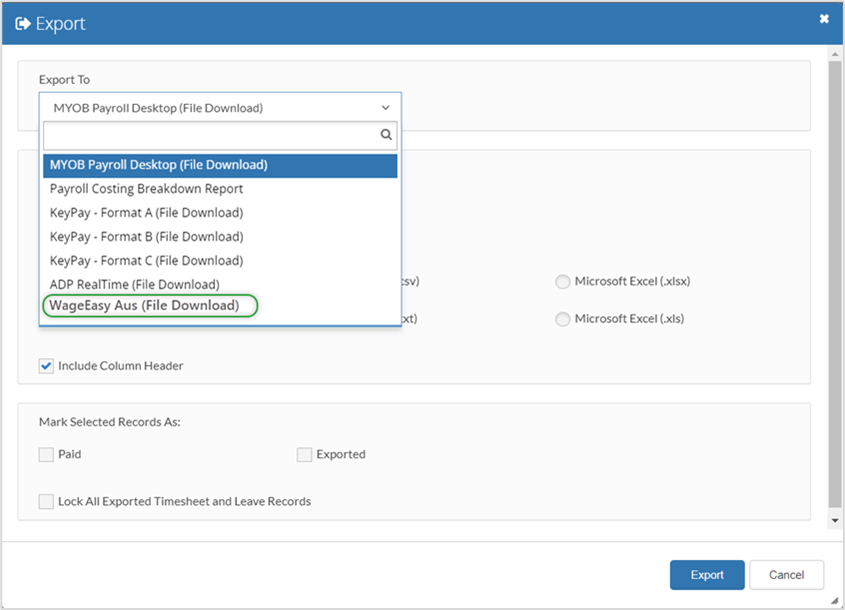Select KeyPay - Format C (File Download)

tap(220, 261)
